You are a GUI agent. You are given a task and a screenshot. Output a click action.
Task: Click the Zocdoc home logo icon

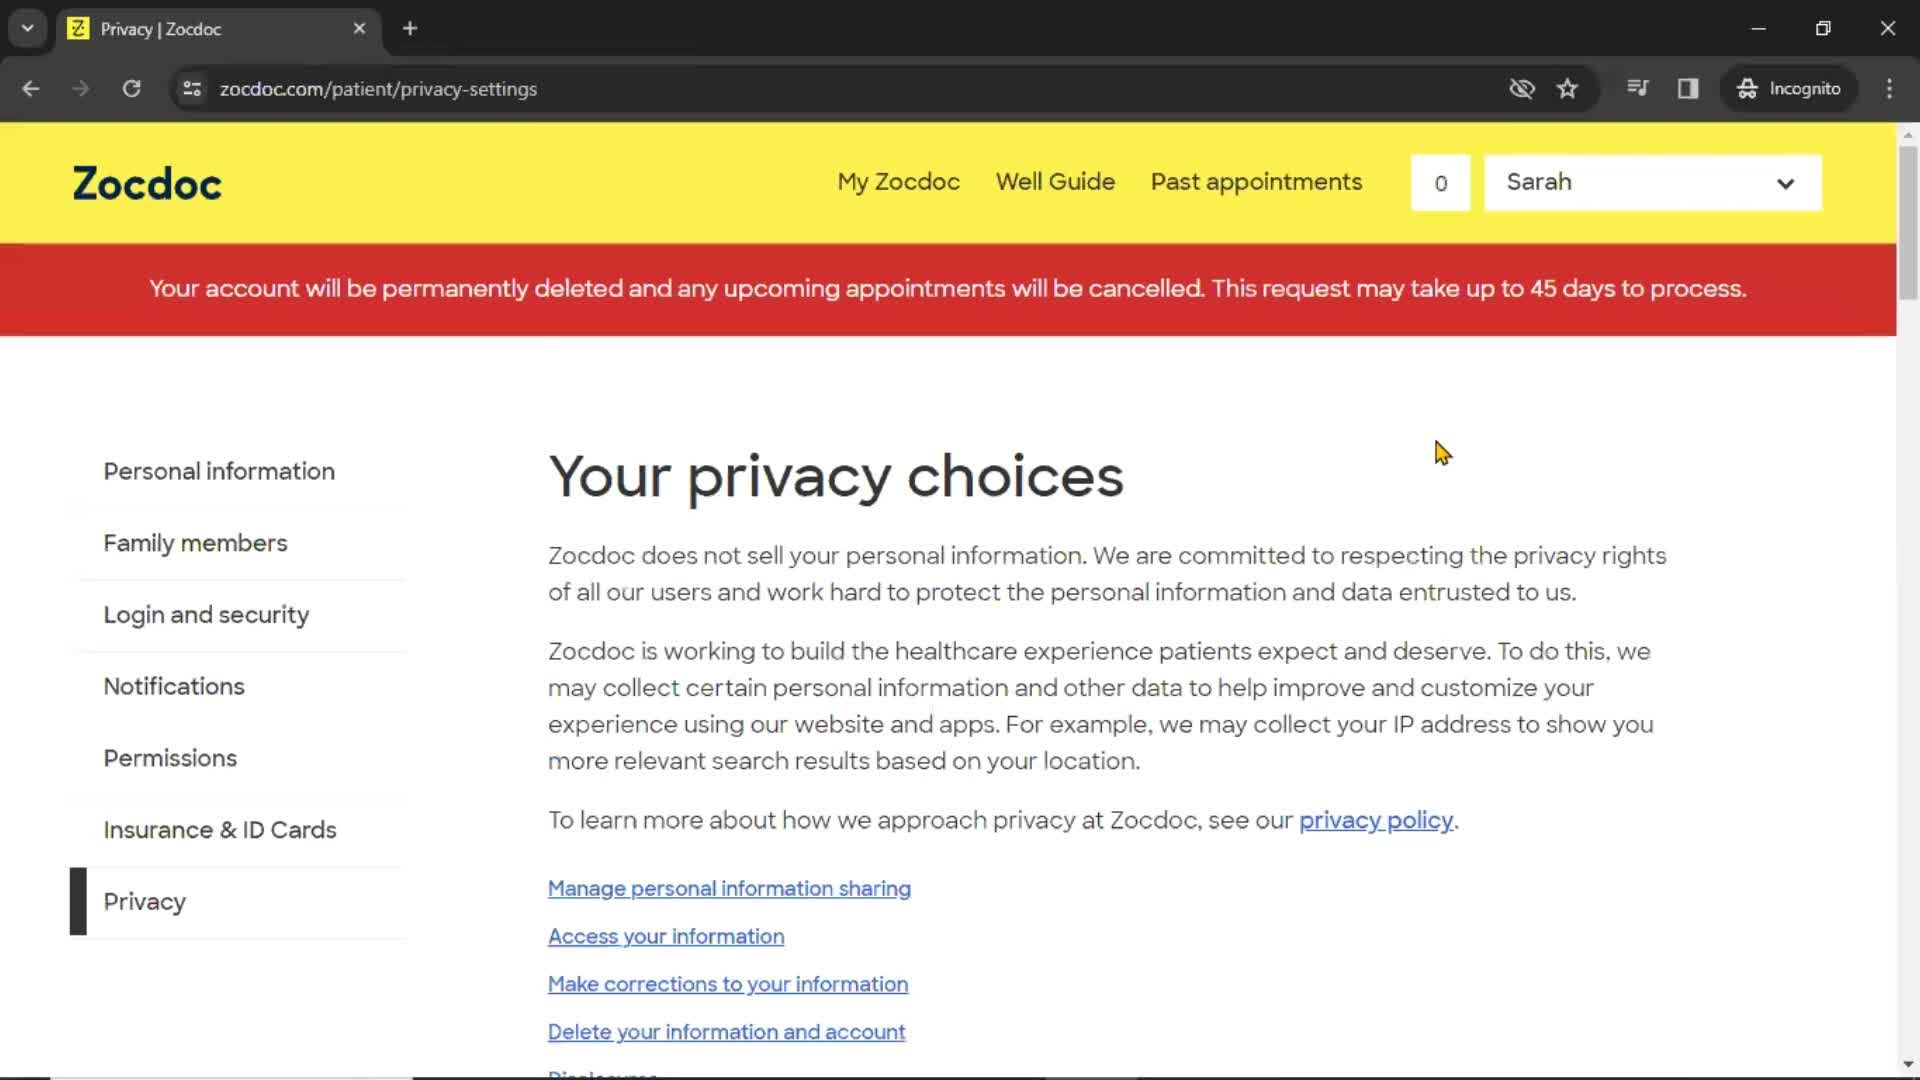click(146, 182)
